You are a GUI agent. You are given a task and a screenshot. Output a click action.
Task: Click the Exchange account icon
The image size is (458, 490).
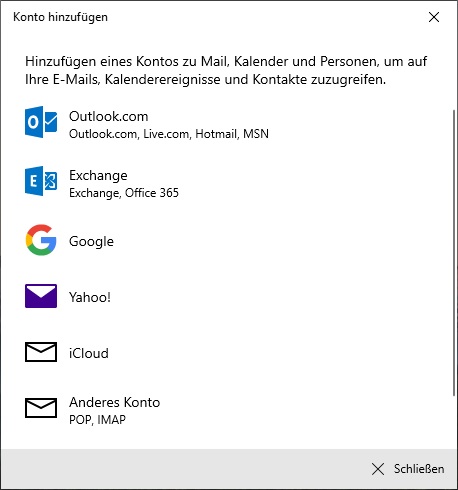pos(41,181)
